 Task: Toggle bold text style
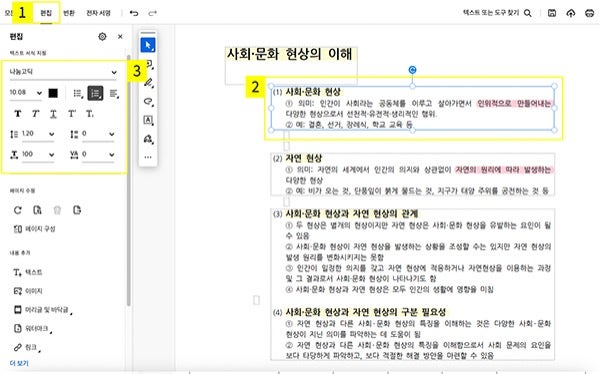[x=18, y=114]
